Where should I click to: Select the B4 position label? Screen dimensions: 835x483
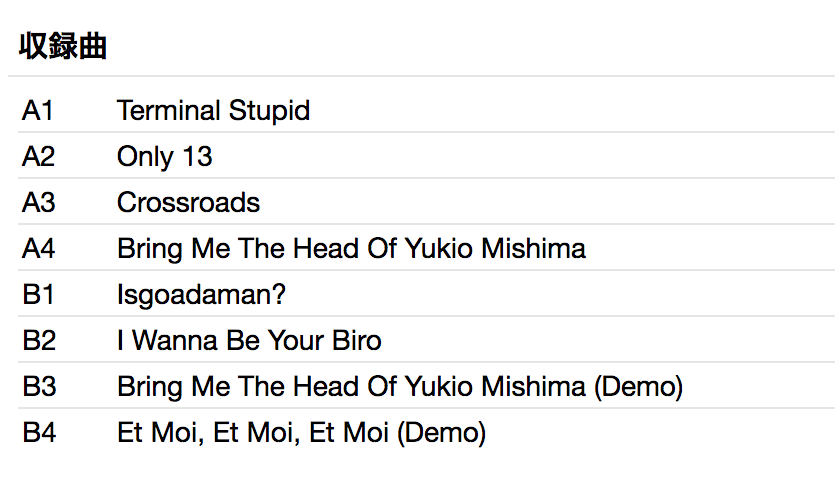(x=39, y=432)
